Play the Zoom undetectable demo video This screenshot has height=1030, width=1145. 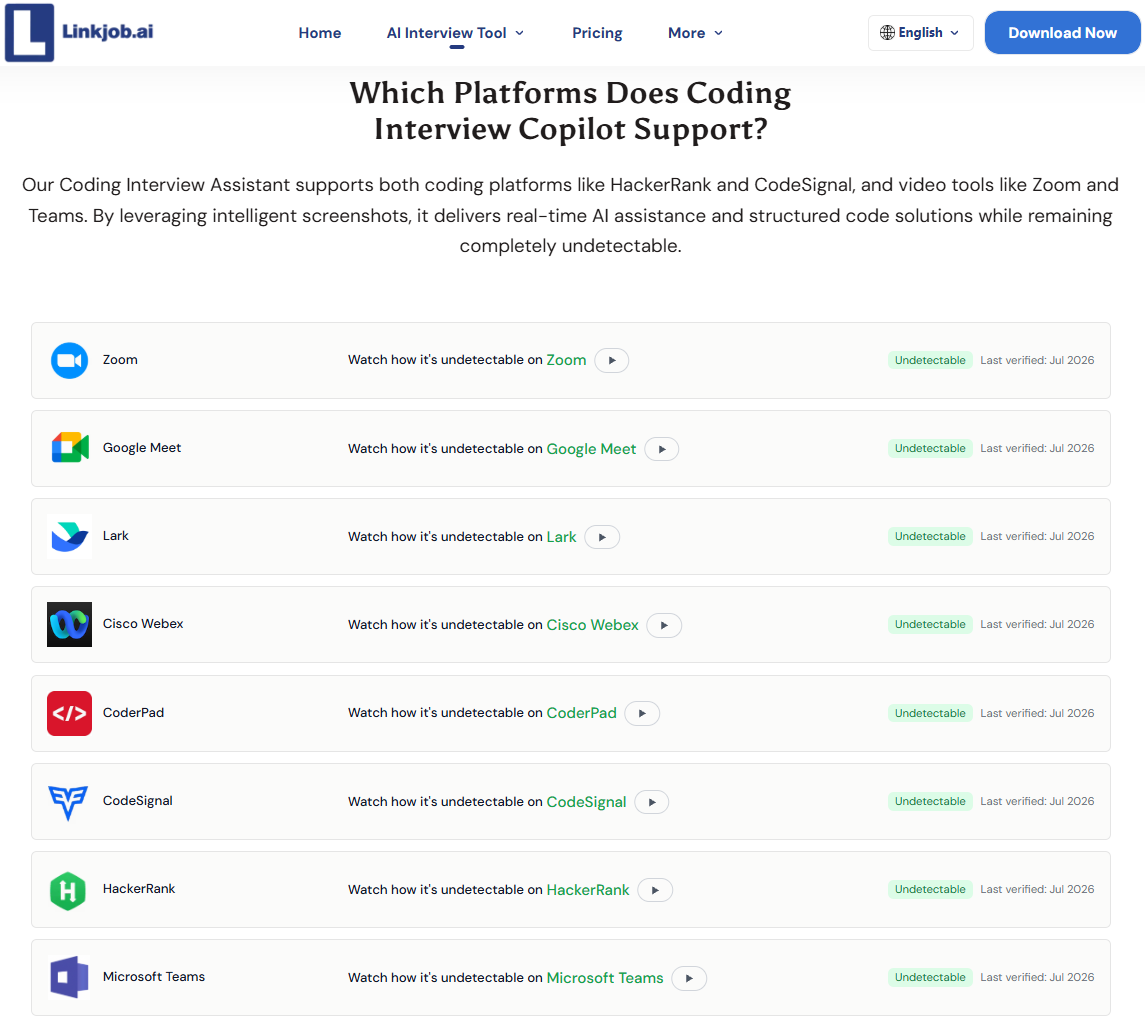pyautogui.click(x=612, y=361)
